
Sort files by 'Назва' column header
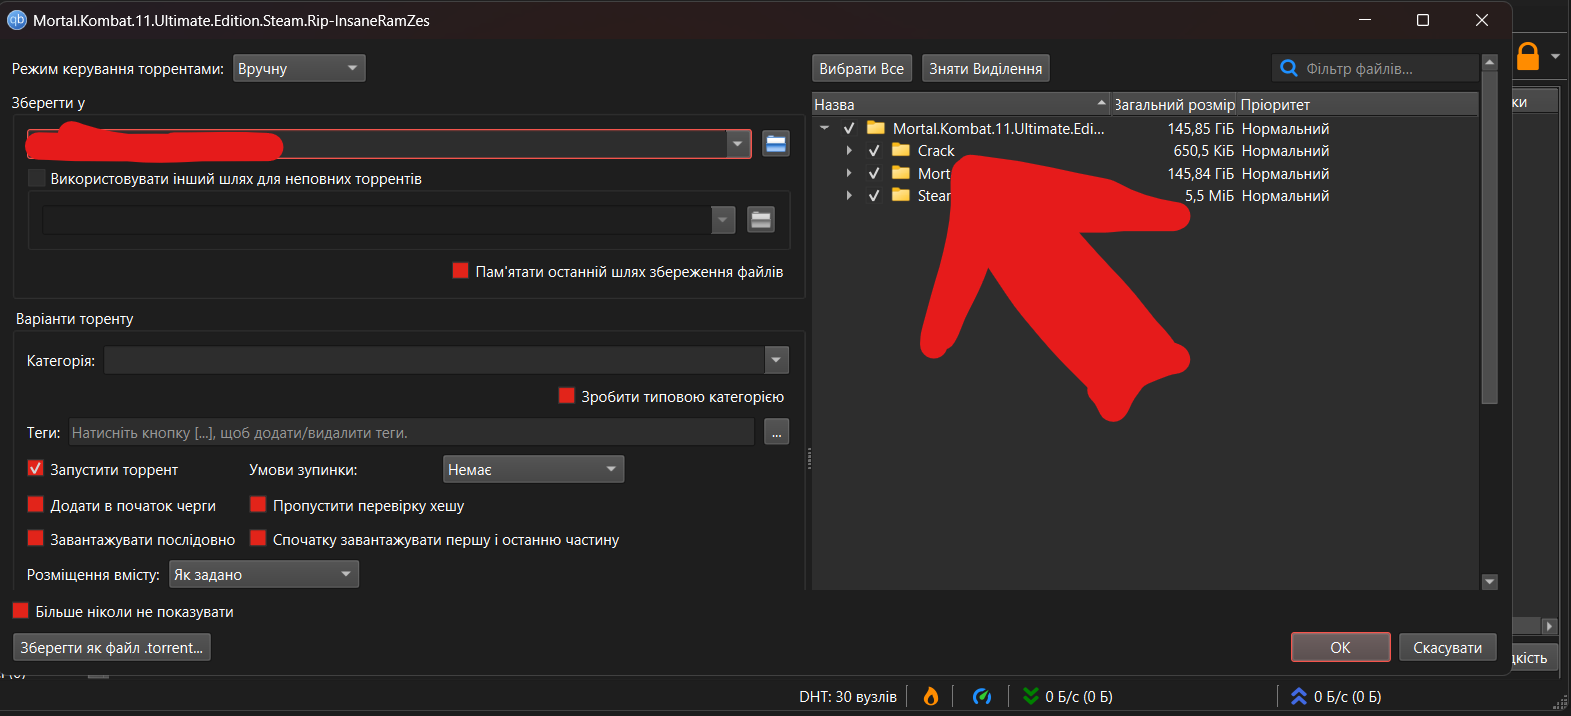(961, 104)
